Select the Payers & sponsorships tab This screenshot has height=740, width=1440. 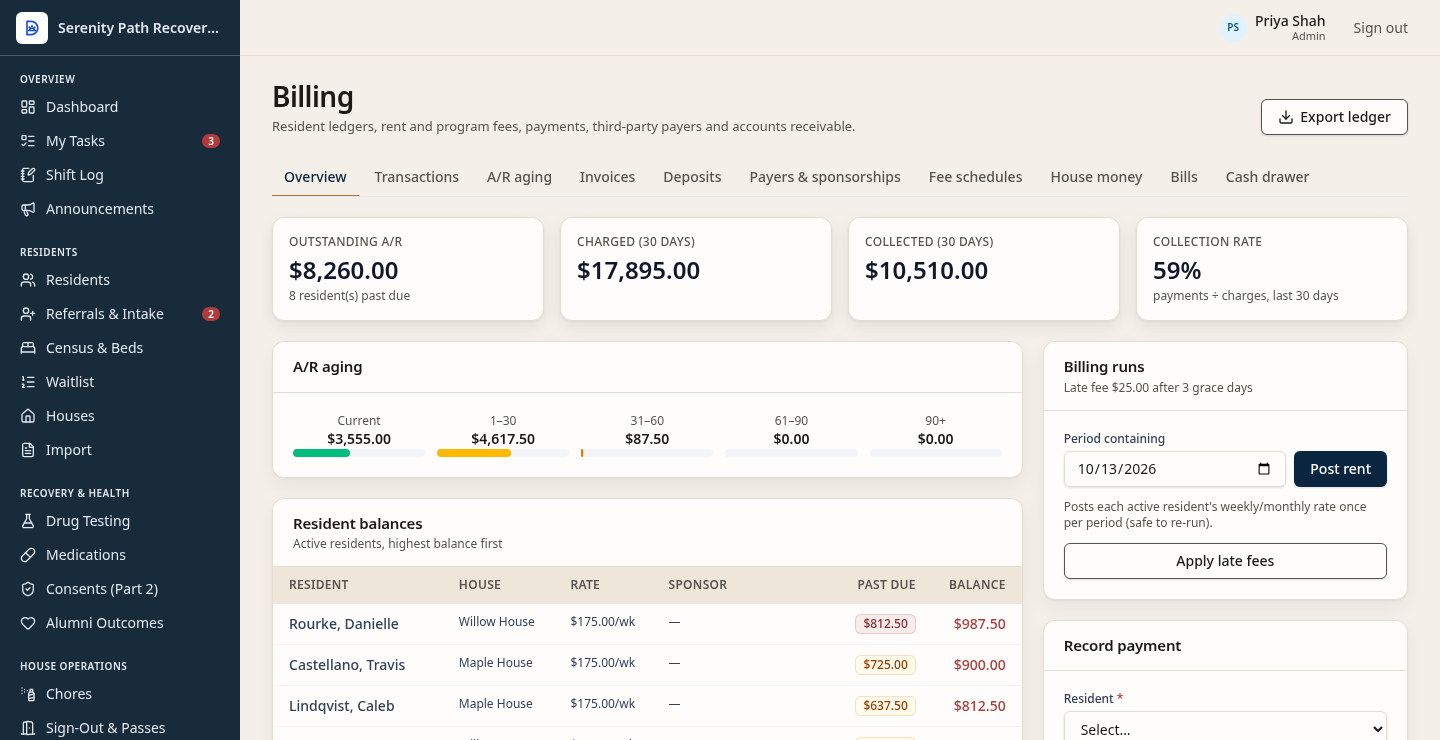[825, 177]
